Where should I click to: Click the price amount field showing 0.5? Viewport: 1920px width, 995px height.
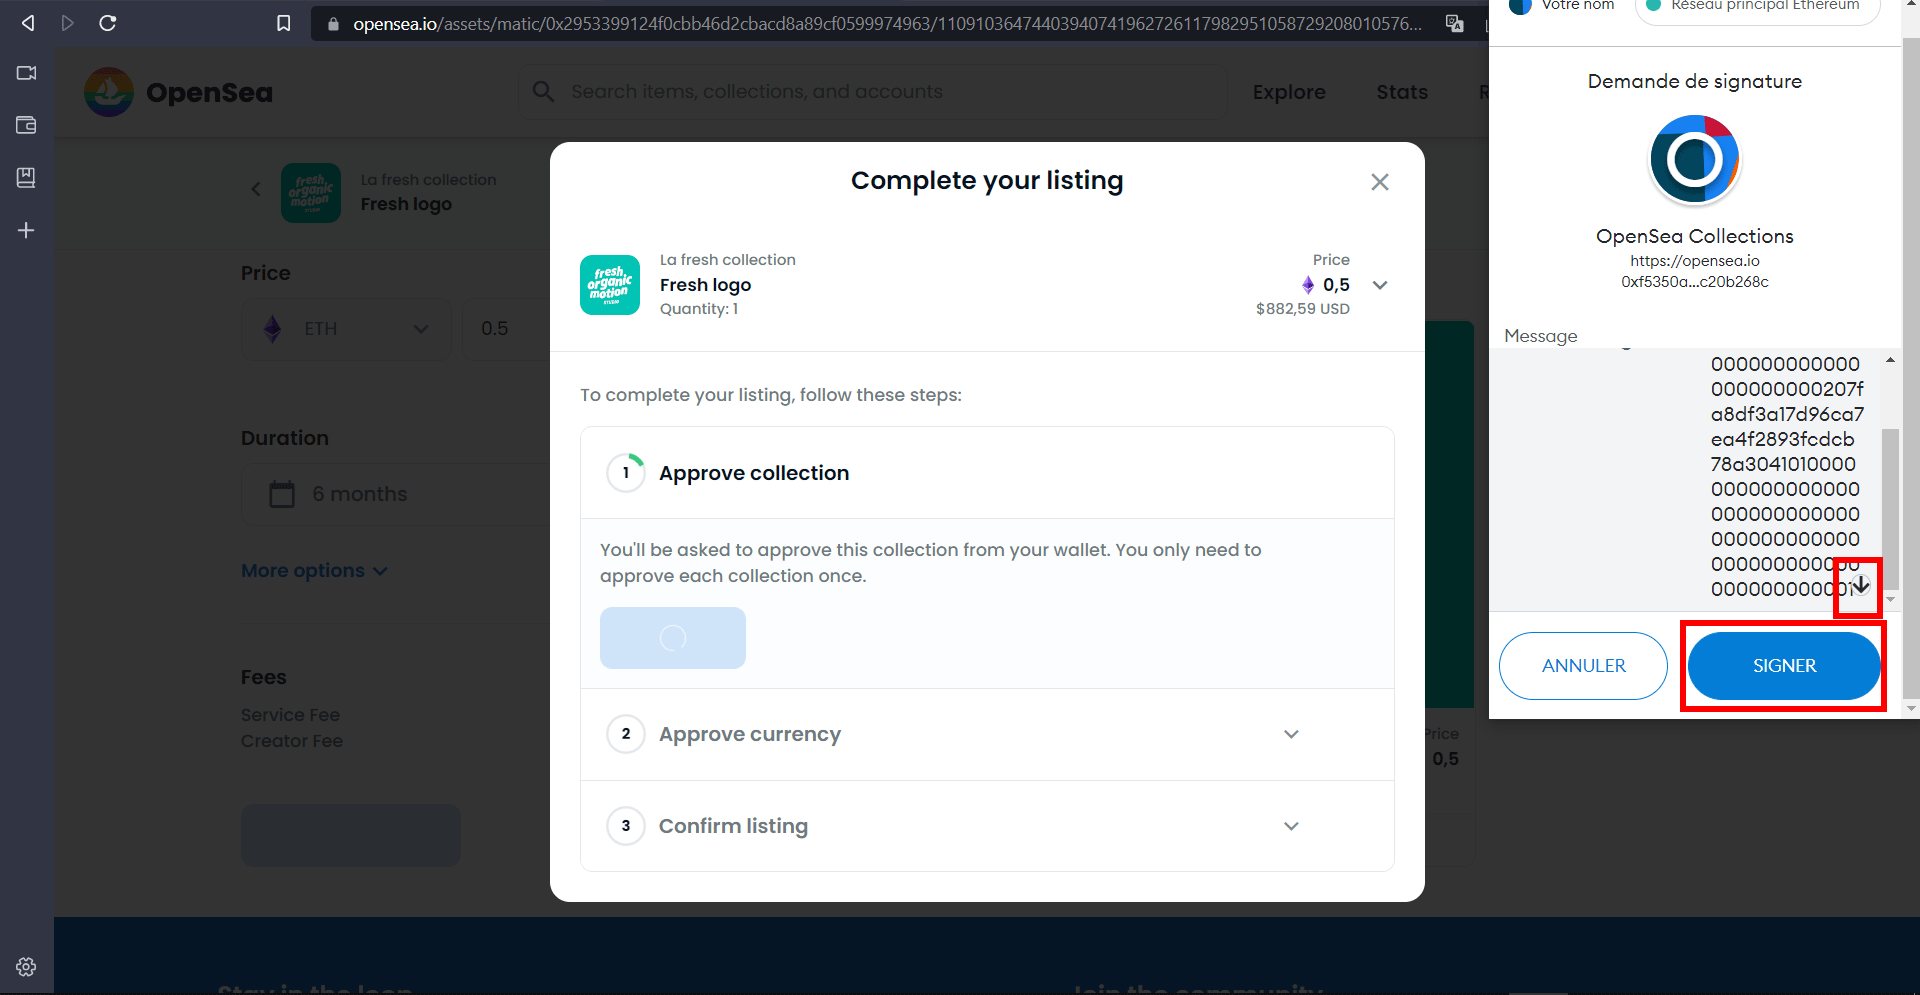point(506,329)
